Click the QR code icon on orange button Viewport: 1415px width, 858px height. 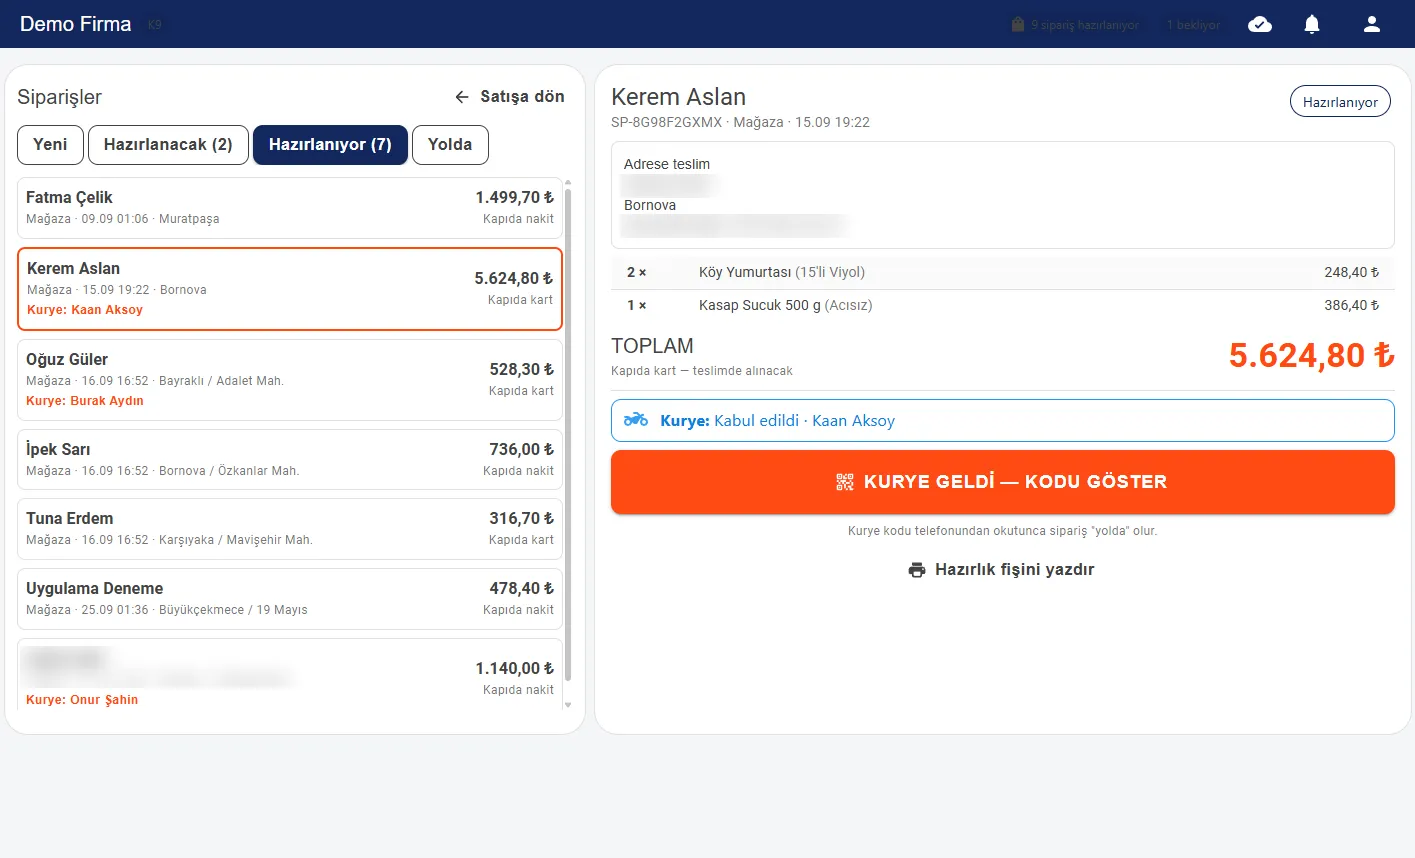[845, 482]
